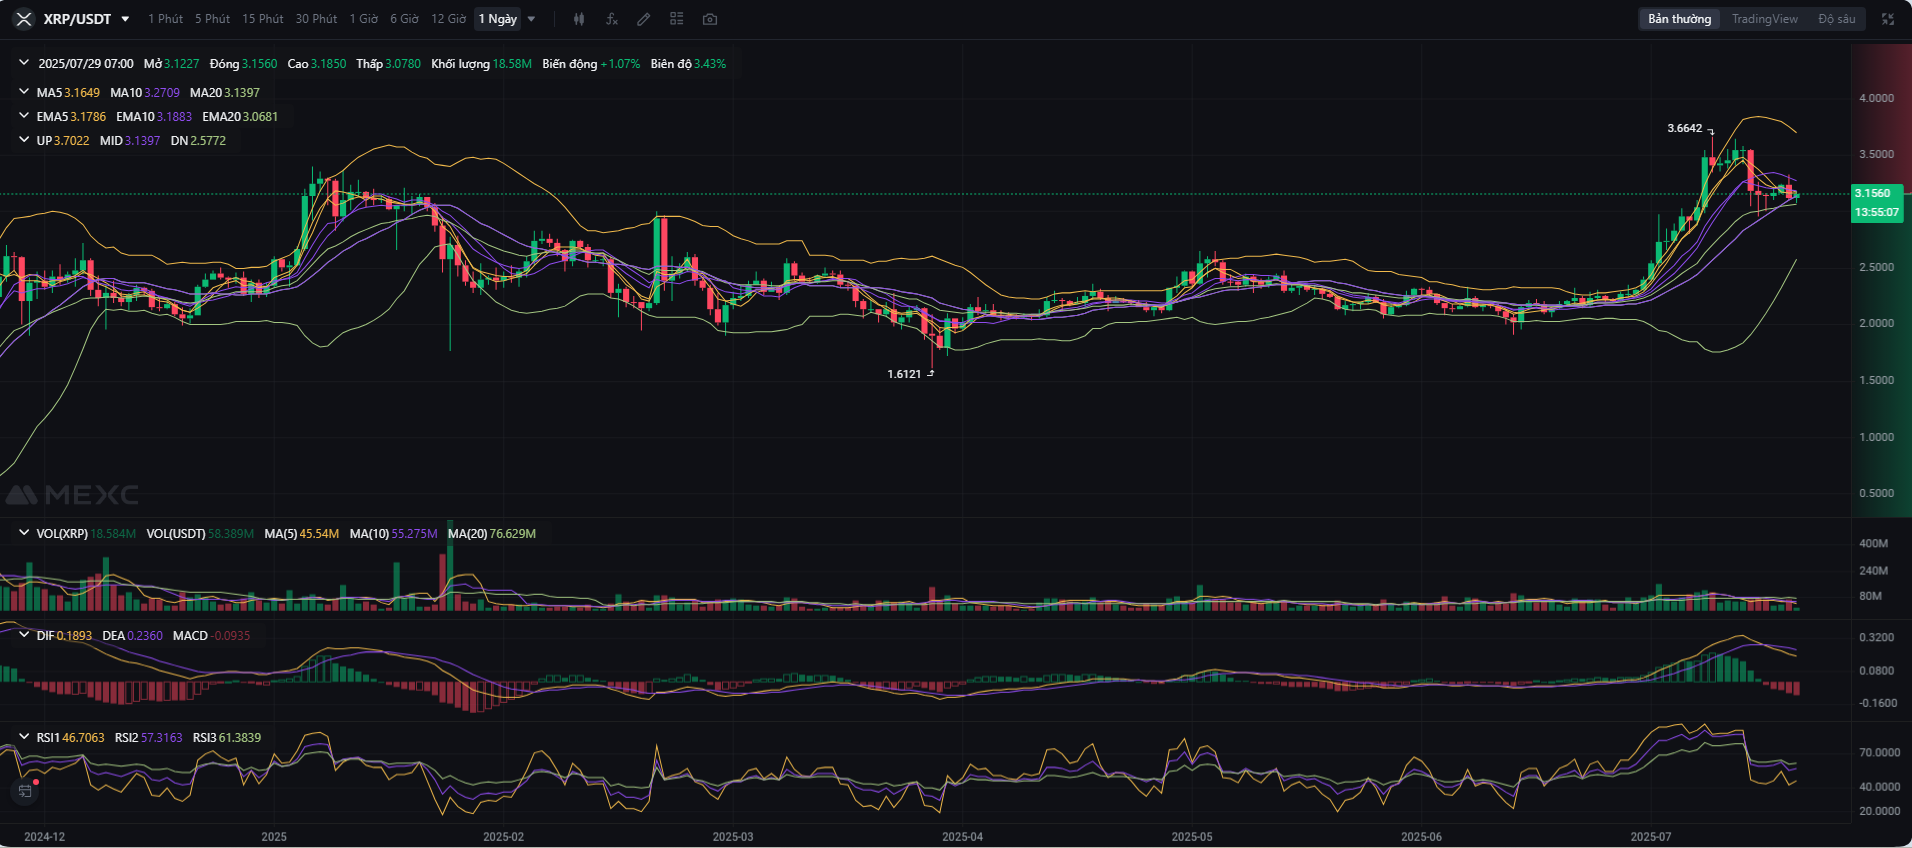Open the candlestick chart type icon
This screenshot has width=1912, height=848.
pyautogui.click(x=579, y=19)
